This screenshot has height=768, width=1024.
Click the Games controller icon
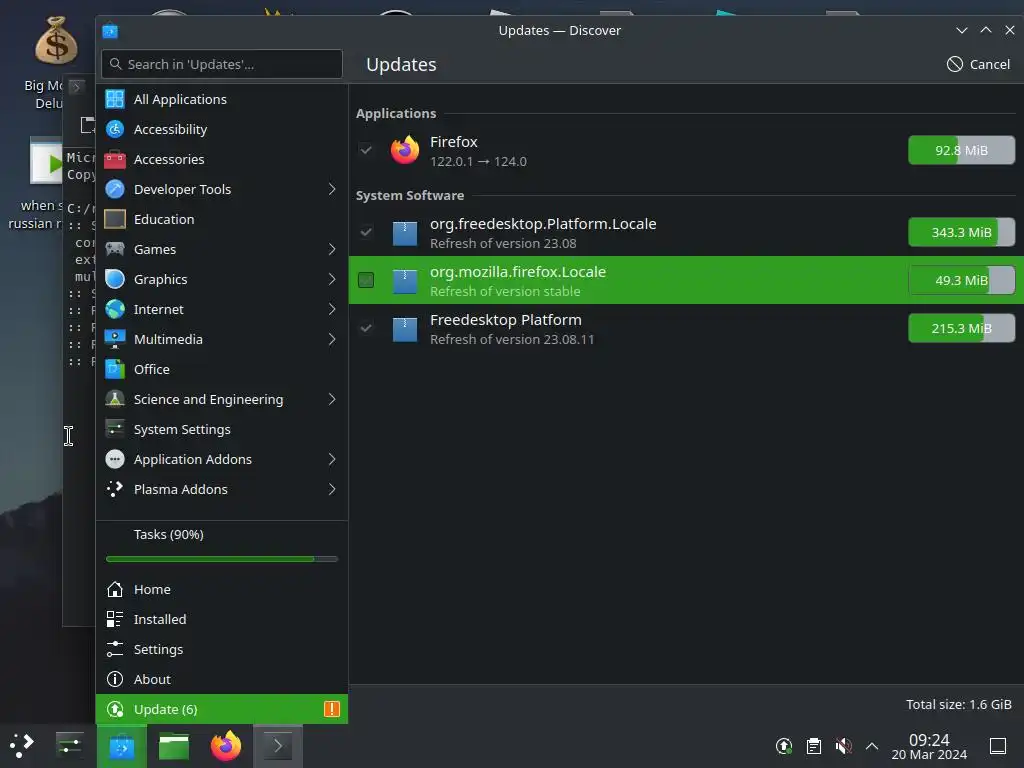[115, 249]
